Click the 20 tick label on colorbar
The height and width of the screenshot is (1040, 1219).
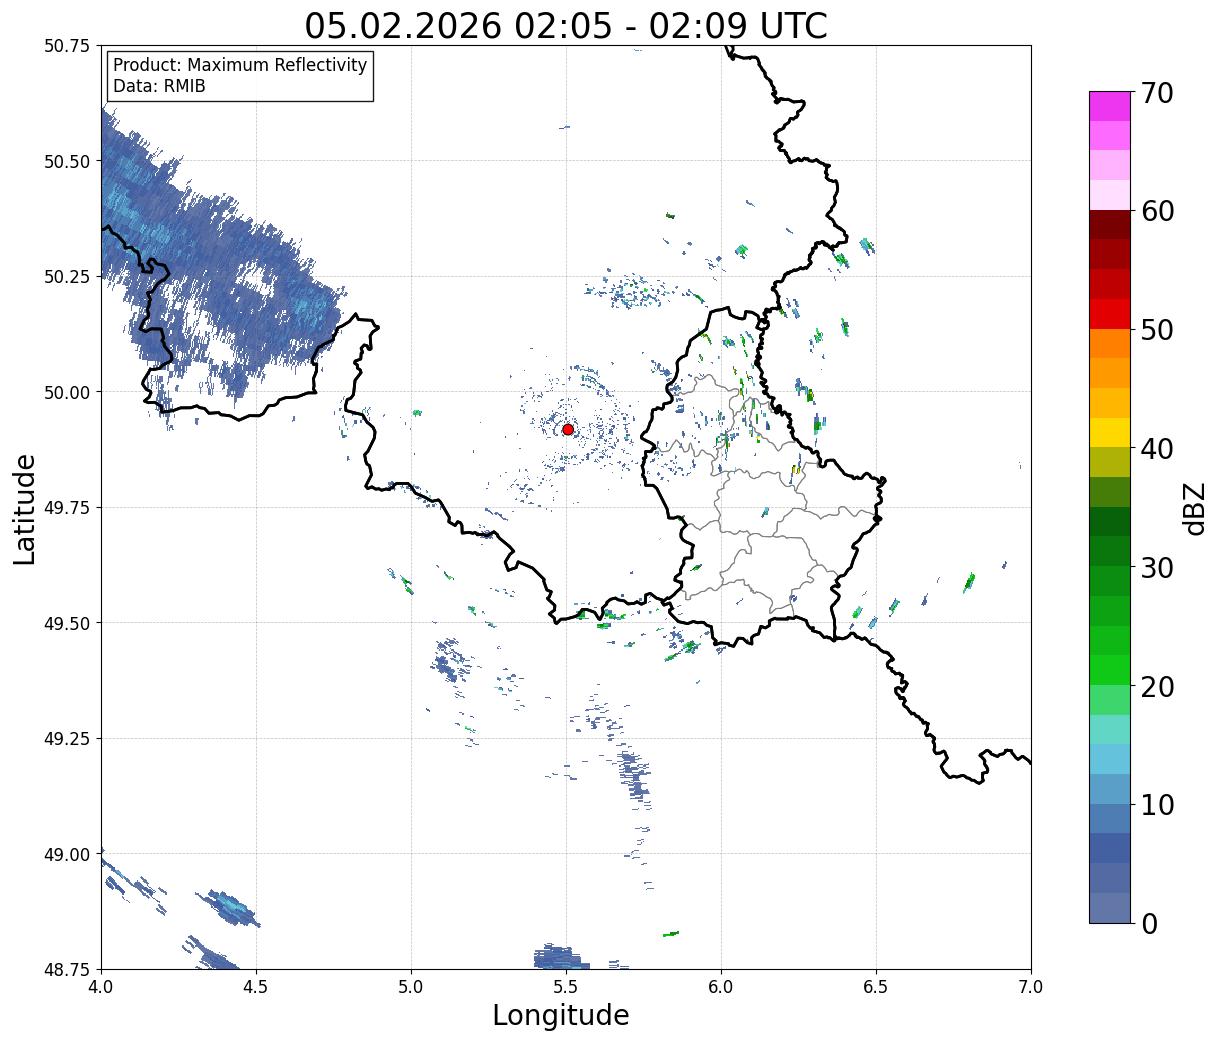pyautogui.click(x=1157, y=687)
